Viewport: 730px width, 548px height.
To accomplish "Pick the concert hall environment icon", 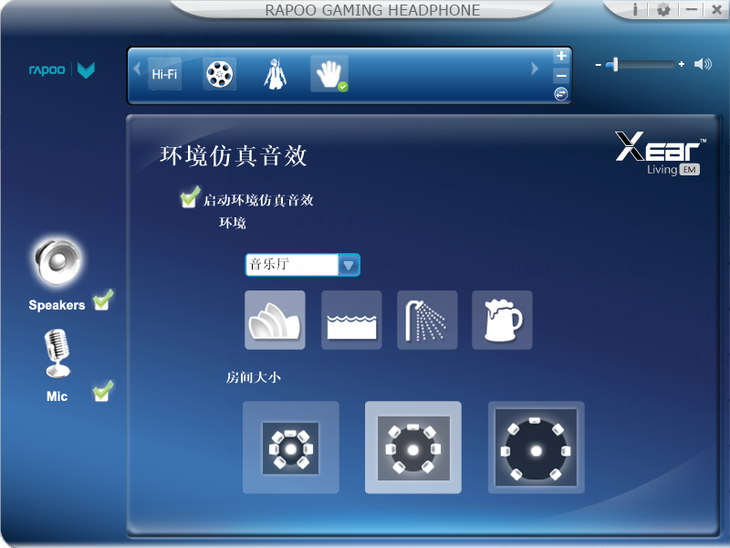I will click(275, 320).
